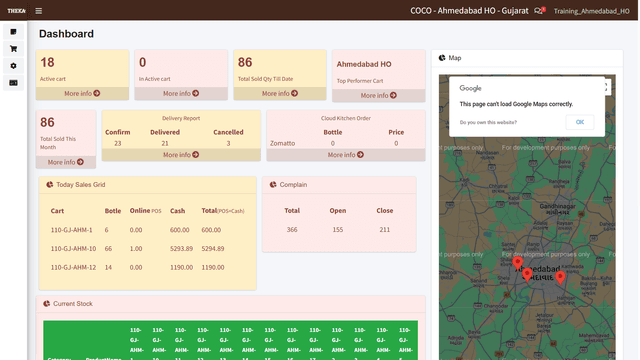This screenshot has width=640, height=360.
Task: Click arrow icon beside Cloud Kitchen More info
Action: (x=360, y=155)
